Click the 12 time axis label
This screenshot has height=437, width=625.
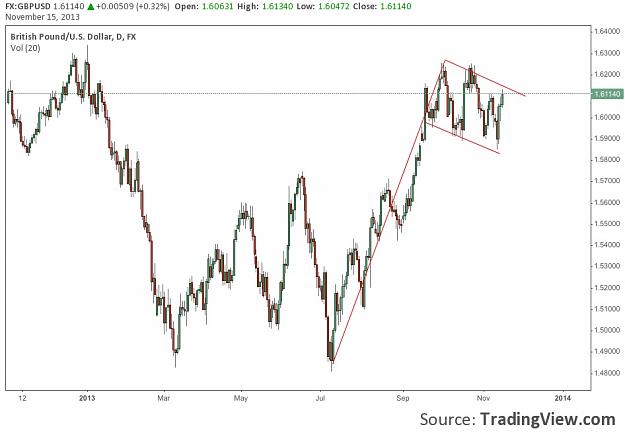coord(23,398)
